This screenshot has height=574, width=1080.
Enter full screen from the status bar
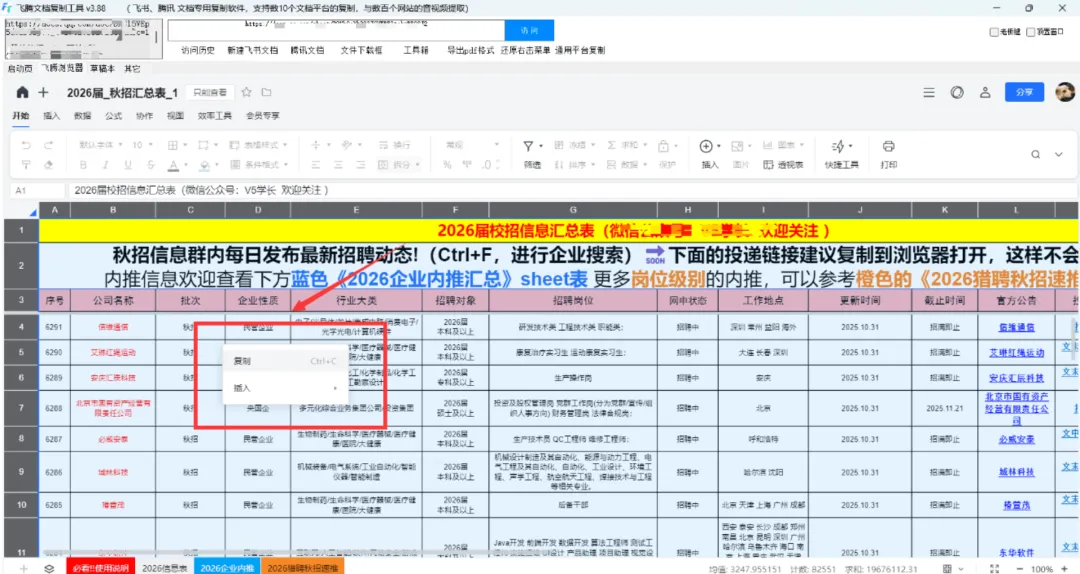click(x=995, y=568)
